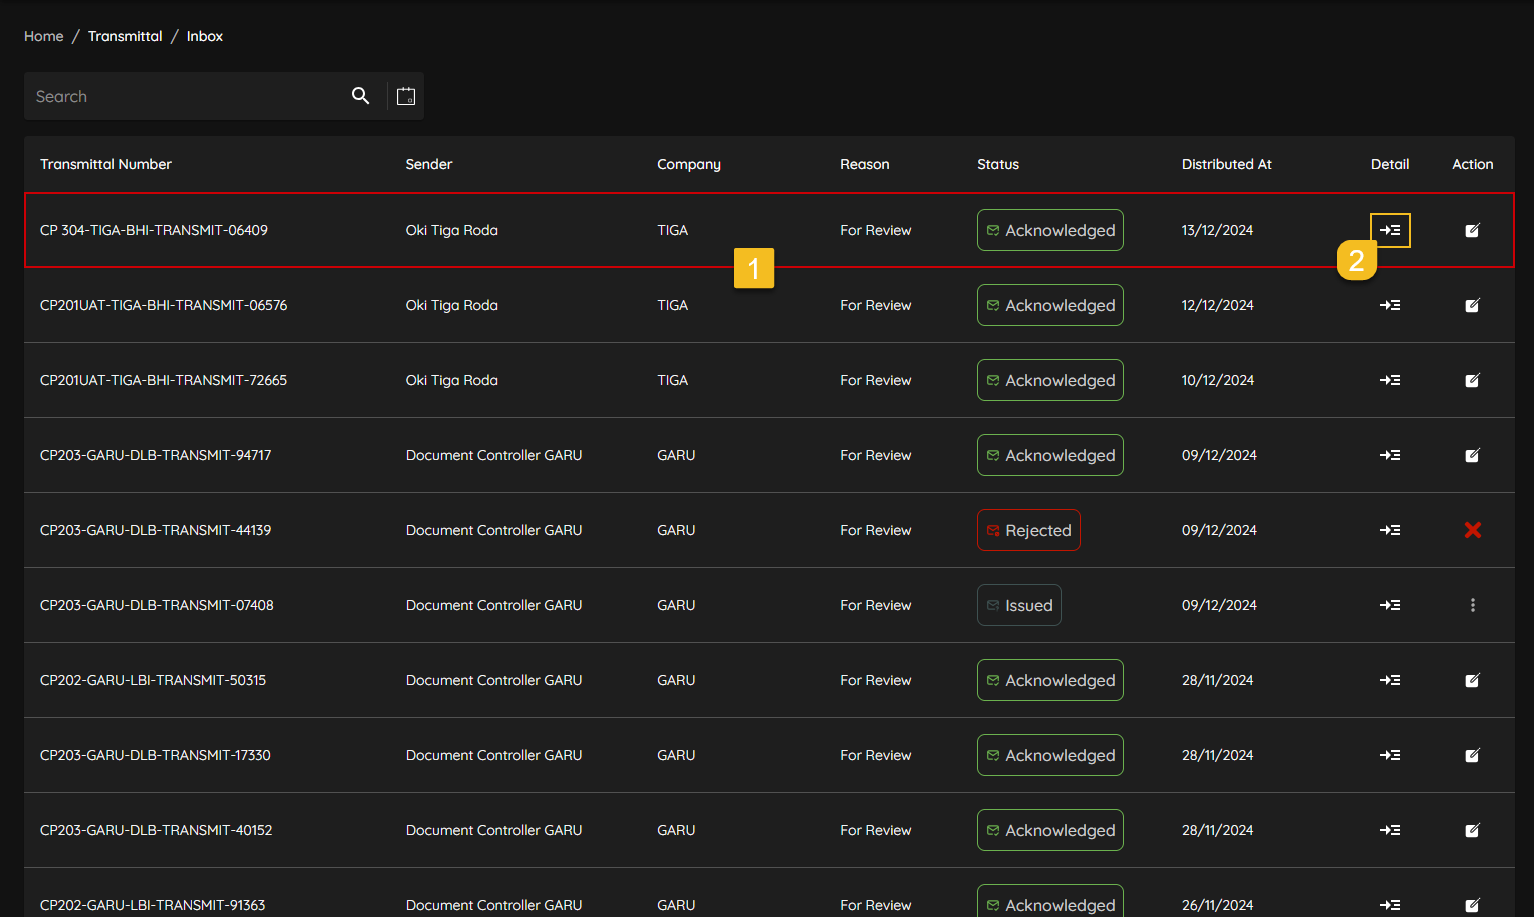Open detail for CP 304-TIGA-BHI-TRANSMIT-06409
1534x917 pixels.
pyautogui.click(x=1390, y=230)
